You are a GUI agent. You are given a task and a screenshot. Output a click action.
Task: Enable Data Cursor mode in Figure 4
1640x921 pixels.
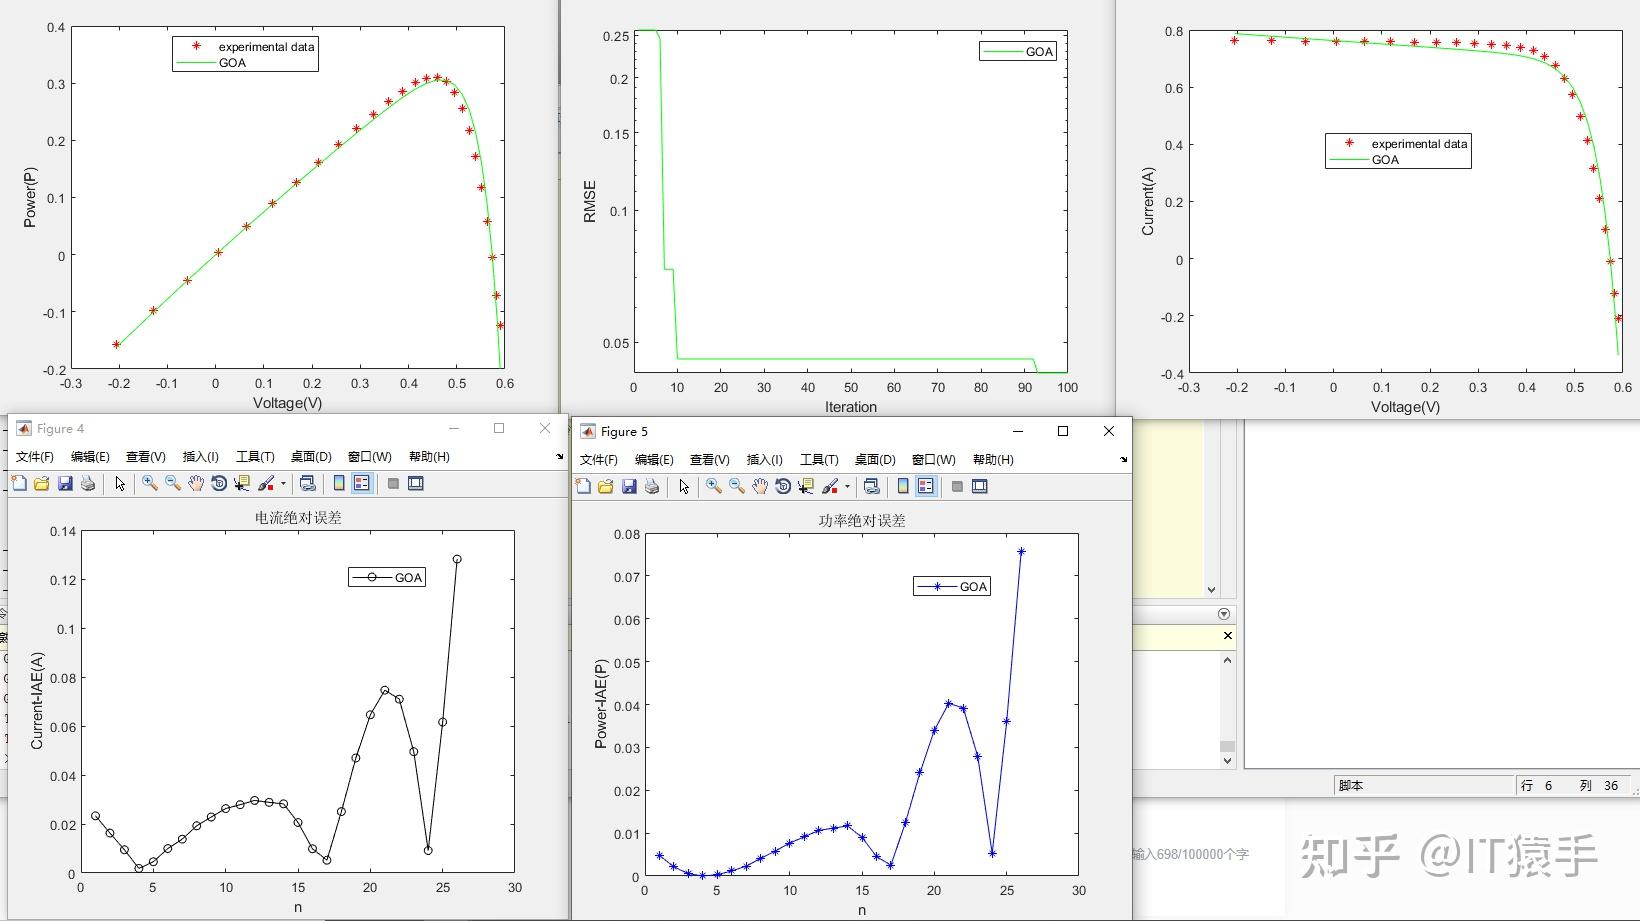coord(241,483)
